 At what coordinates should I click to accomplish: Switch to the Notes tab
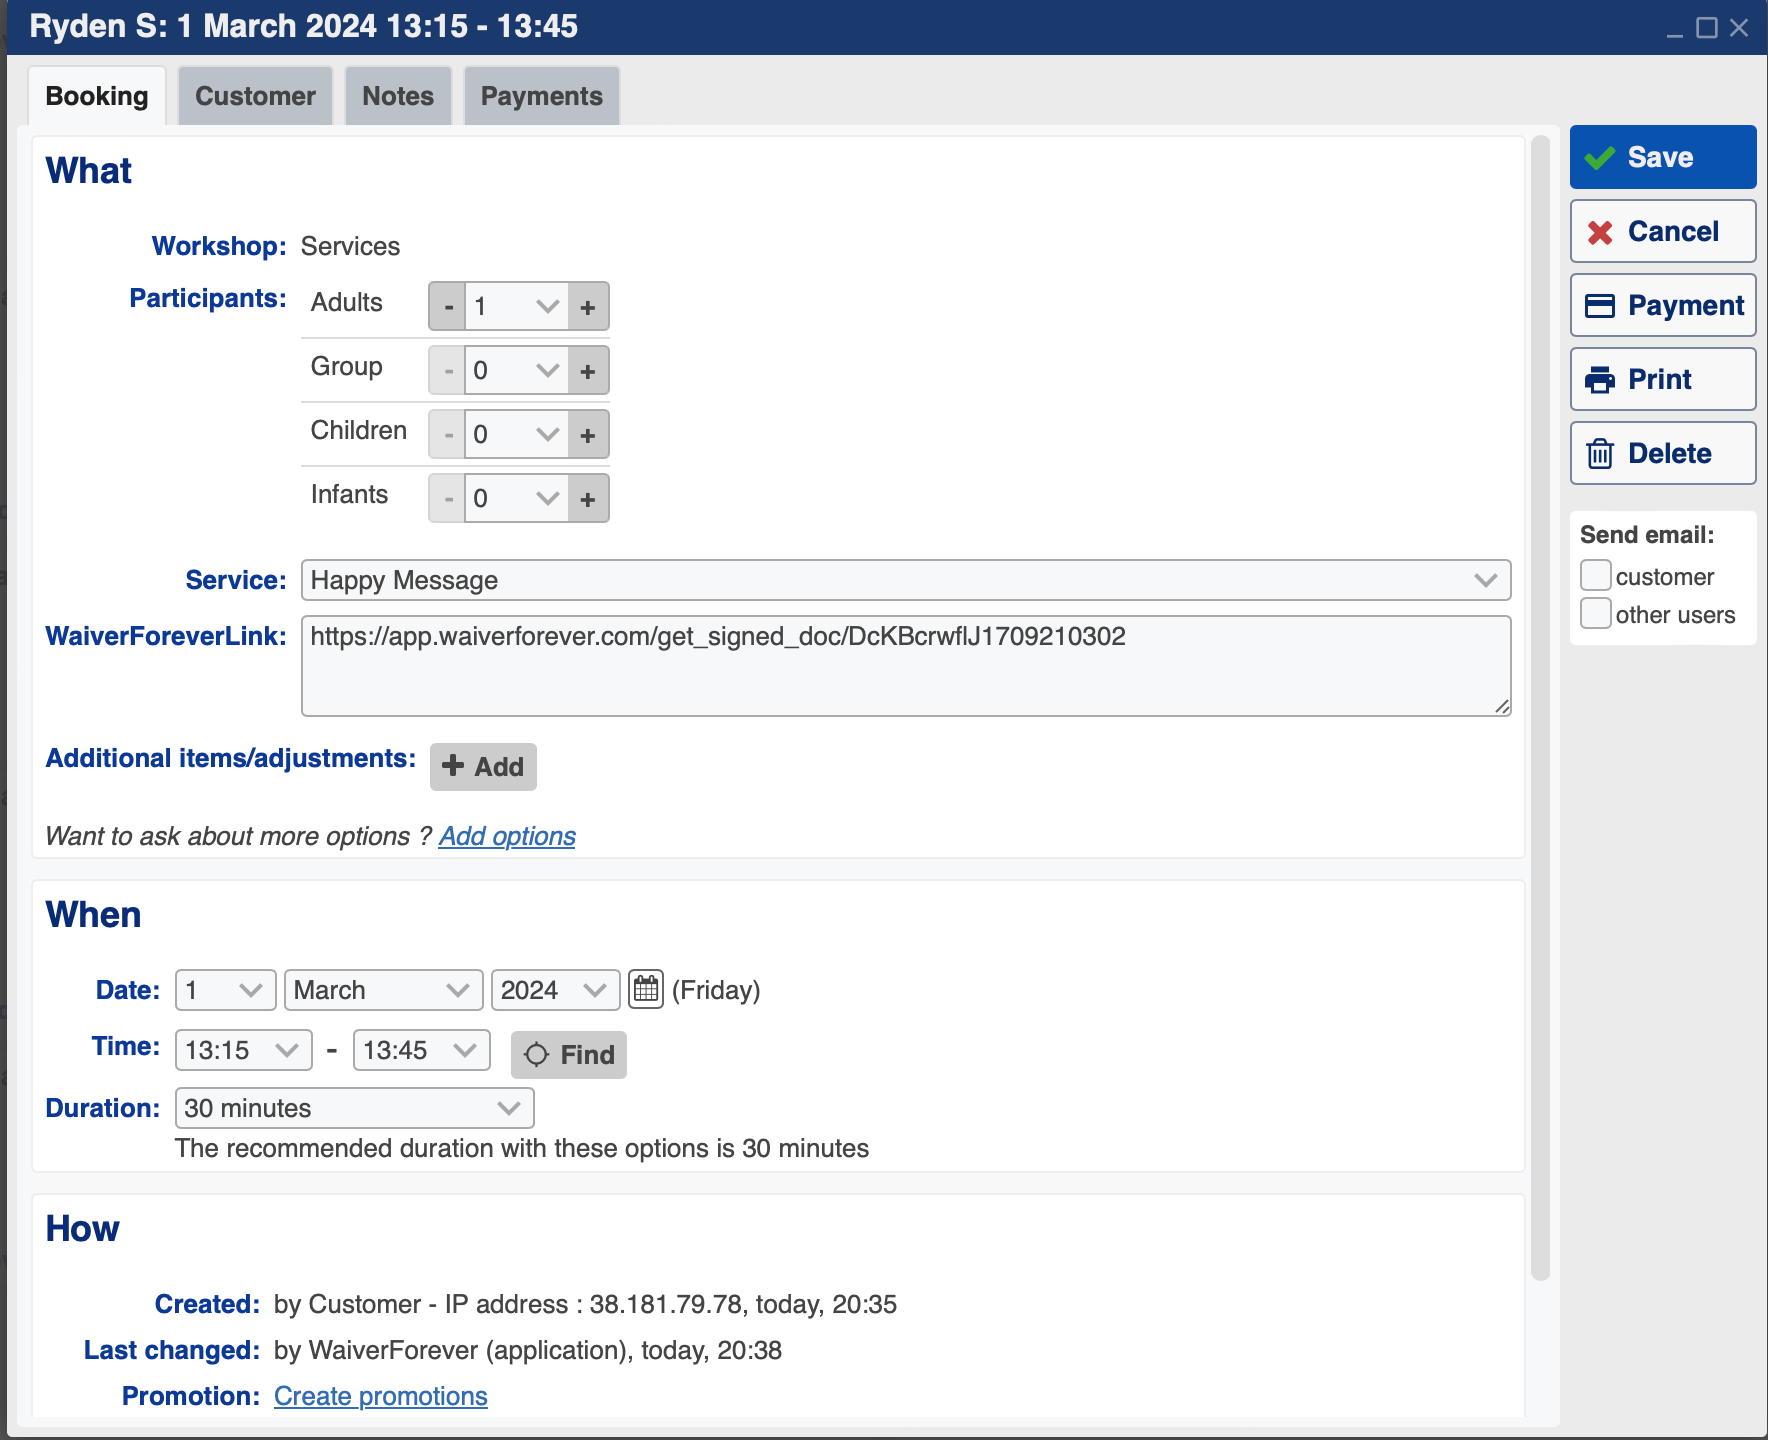[398, 96]
